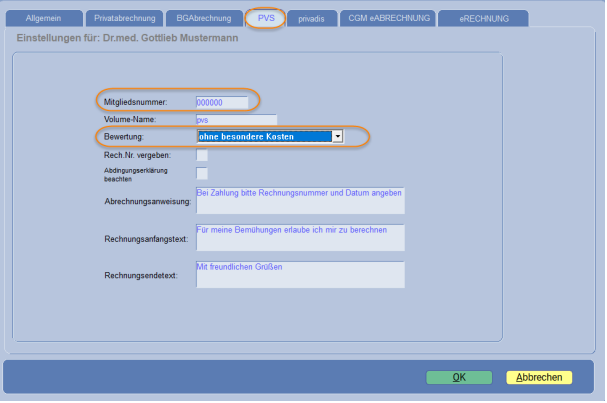Screen dimensions: 607x403
Task: Click the Rechnungsanfangstext text box
Action: [300, 238]
